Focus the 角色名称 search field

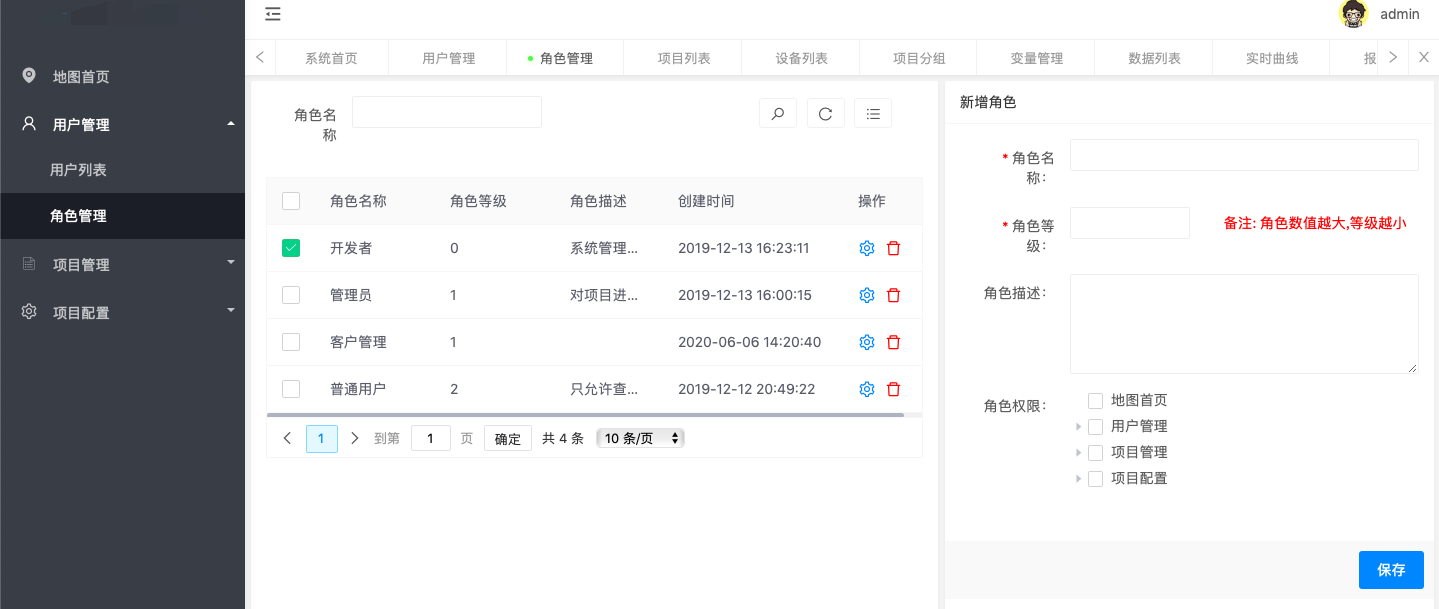(447, 112)
